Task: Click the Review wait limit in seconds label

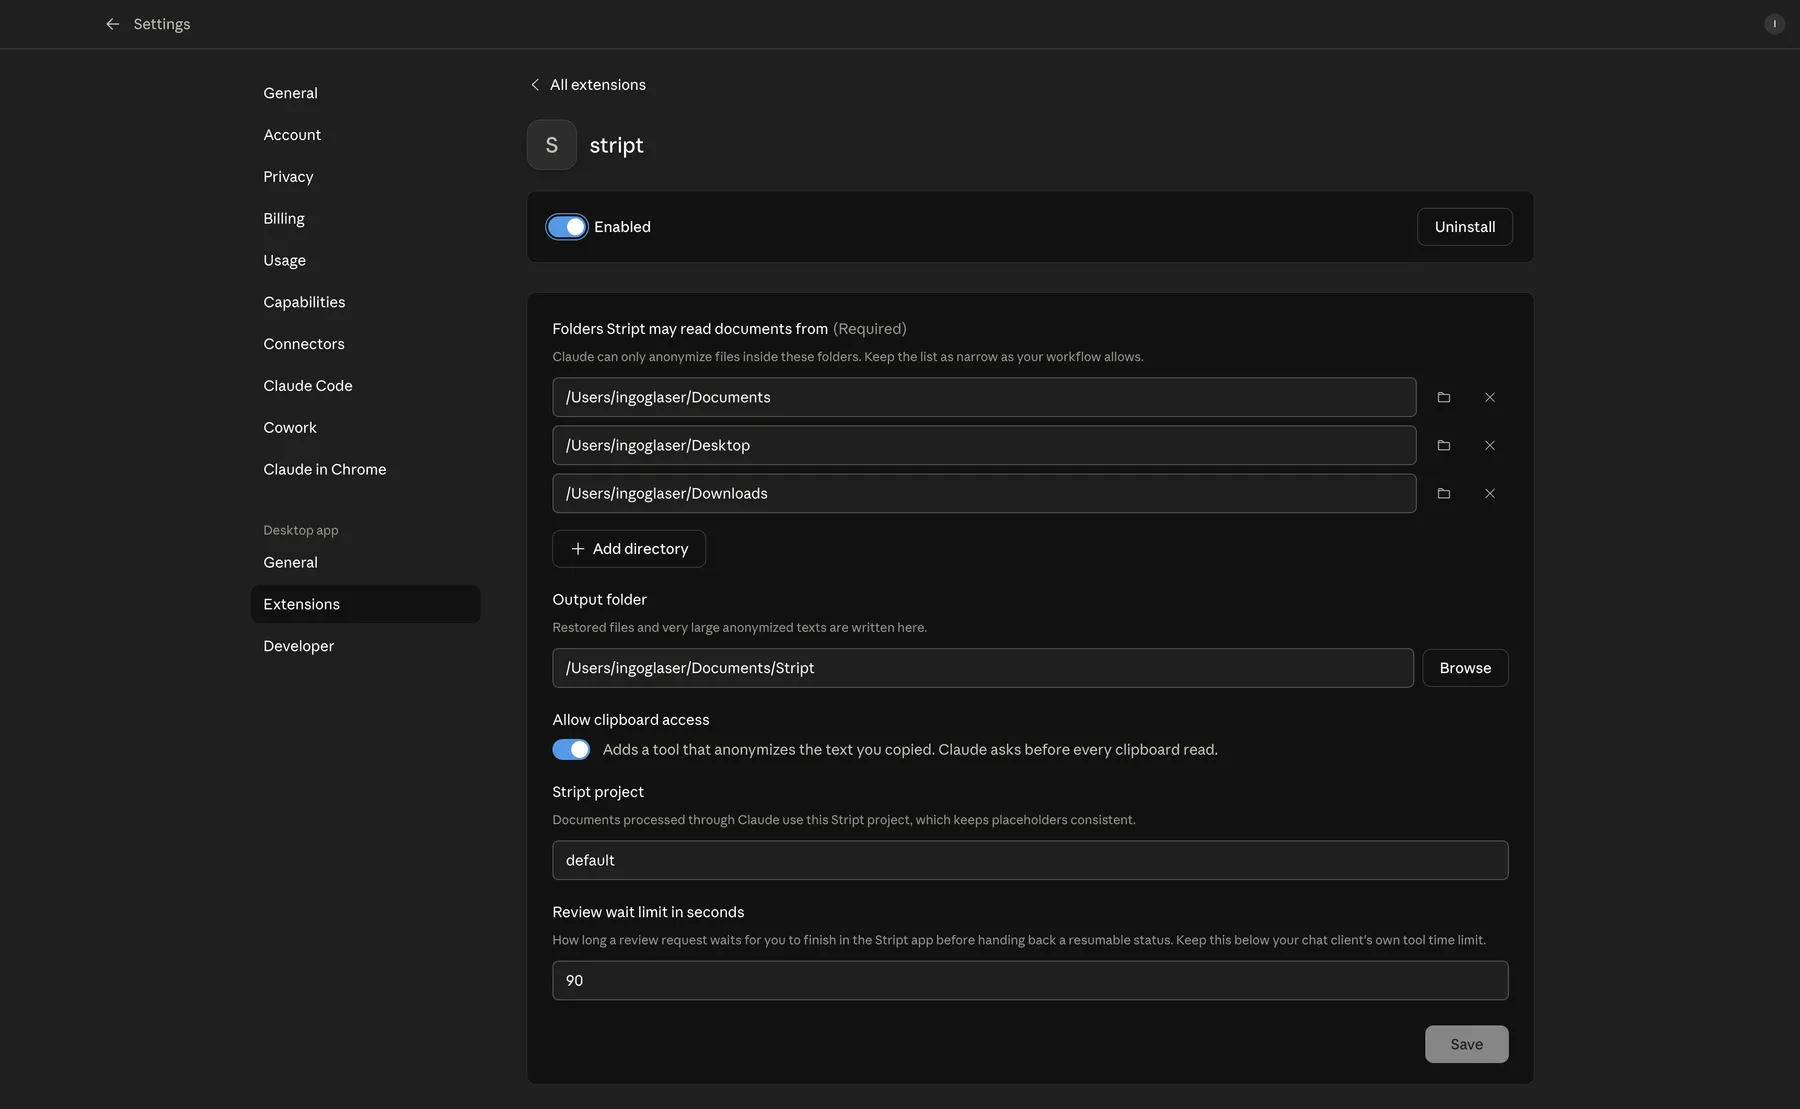Action: pos(648,912)
